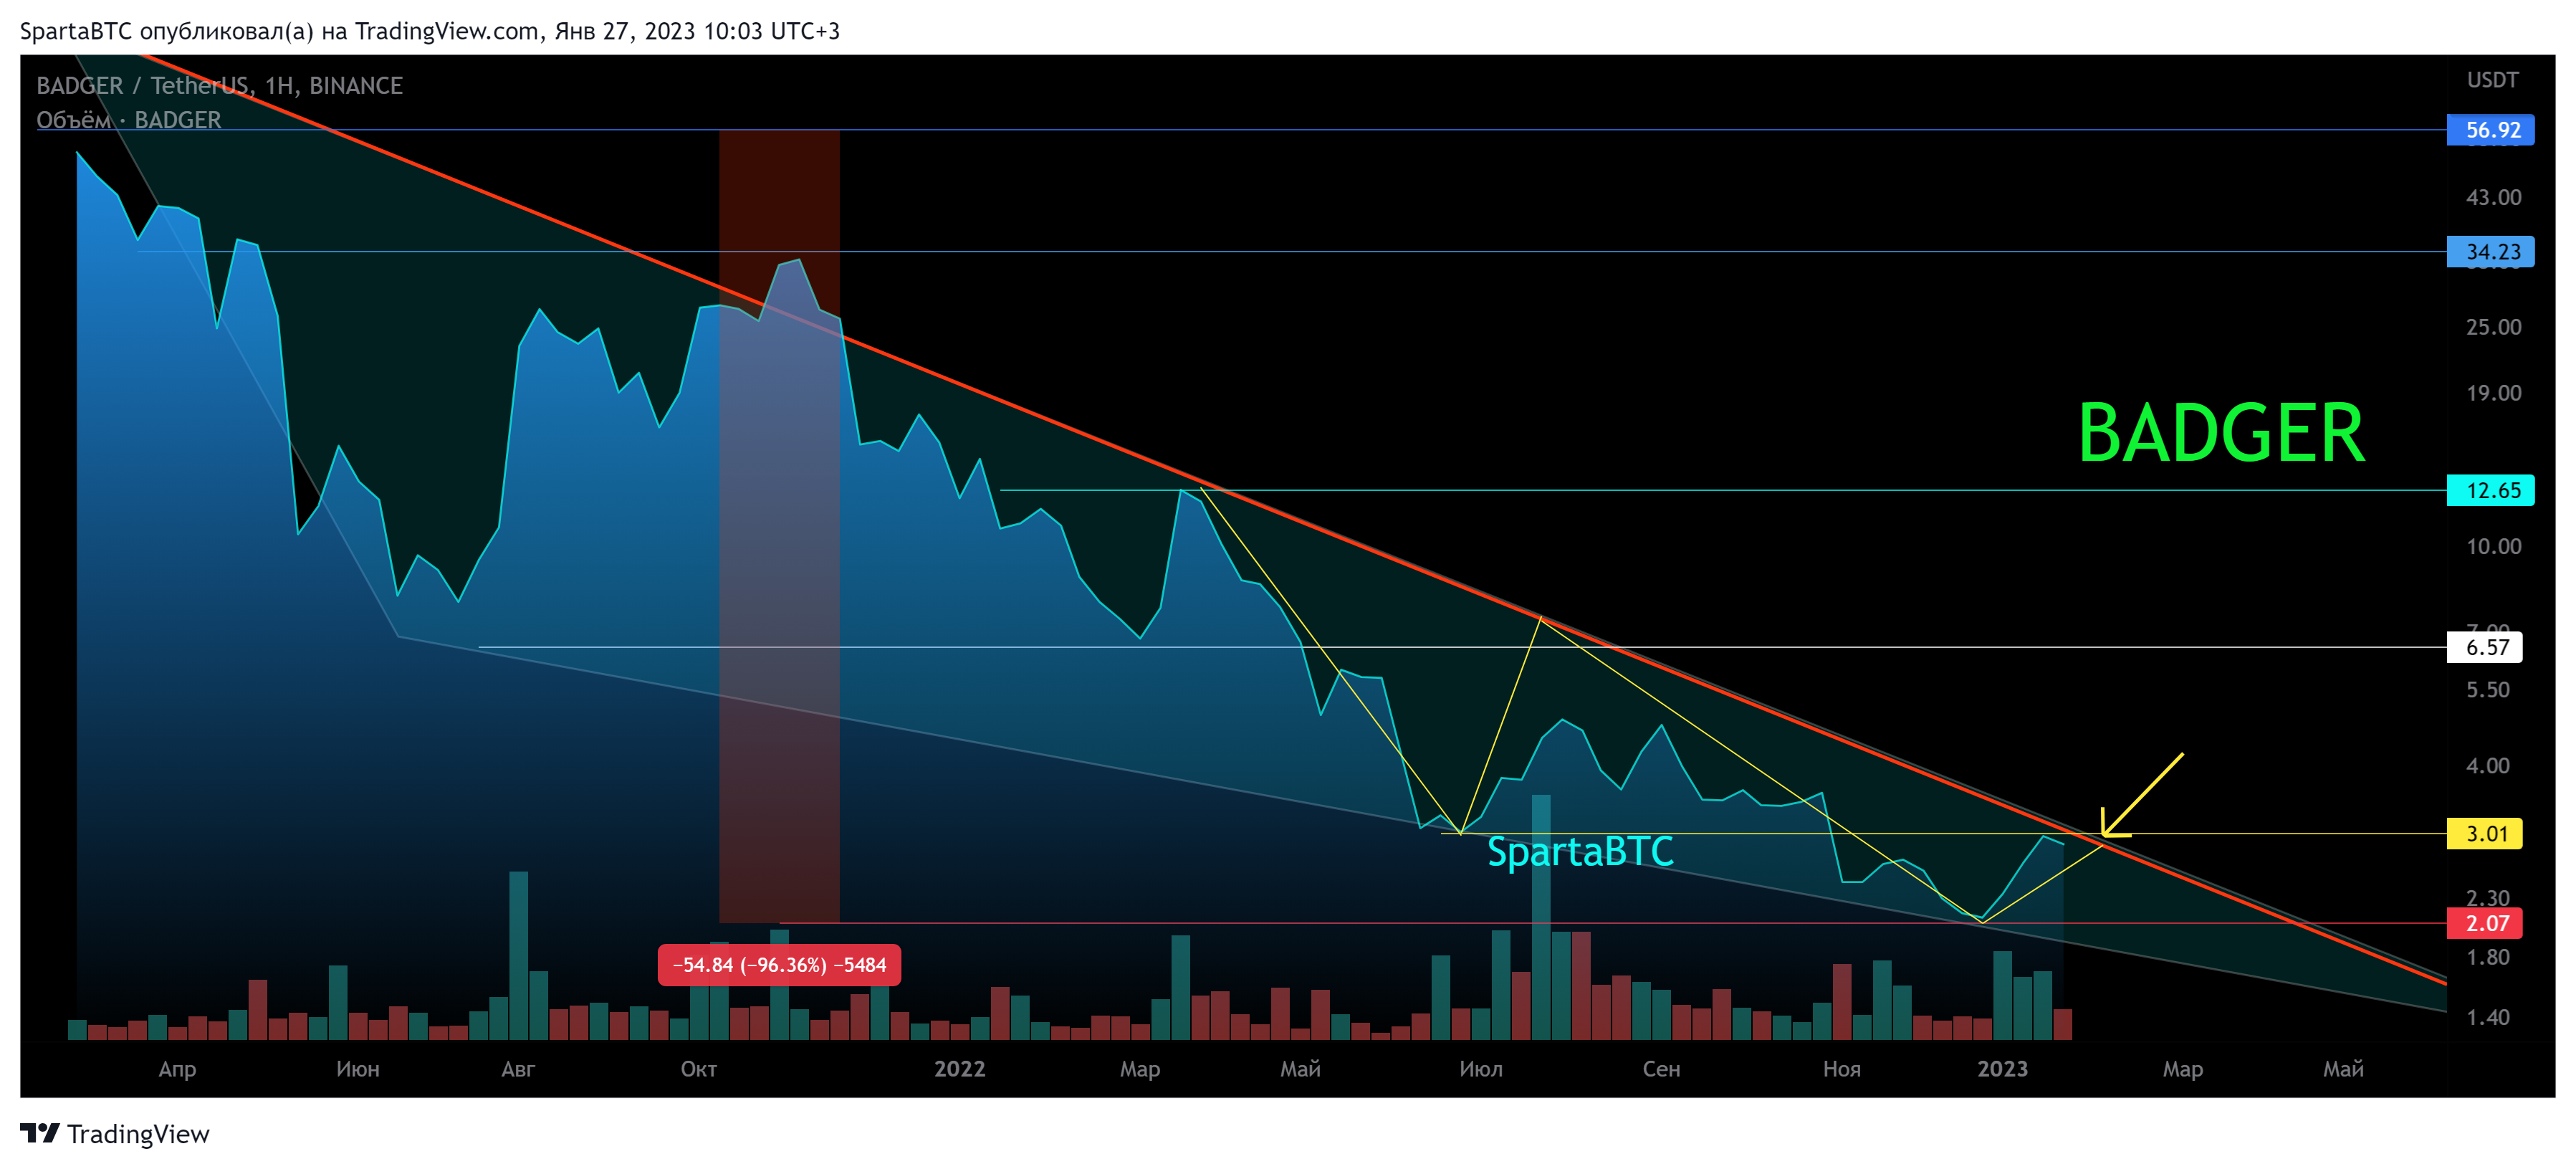Click the -54.84 (-96.36%) measurement label

pos(779,965)
